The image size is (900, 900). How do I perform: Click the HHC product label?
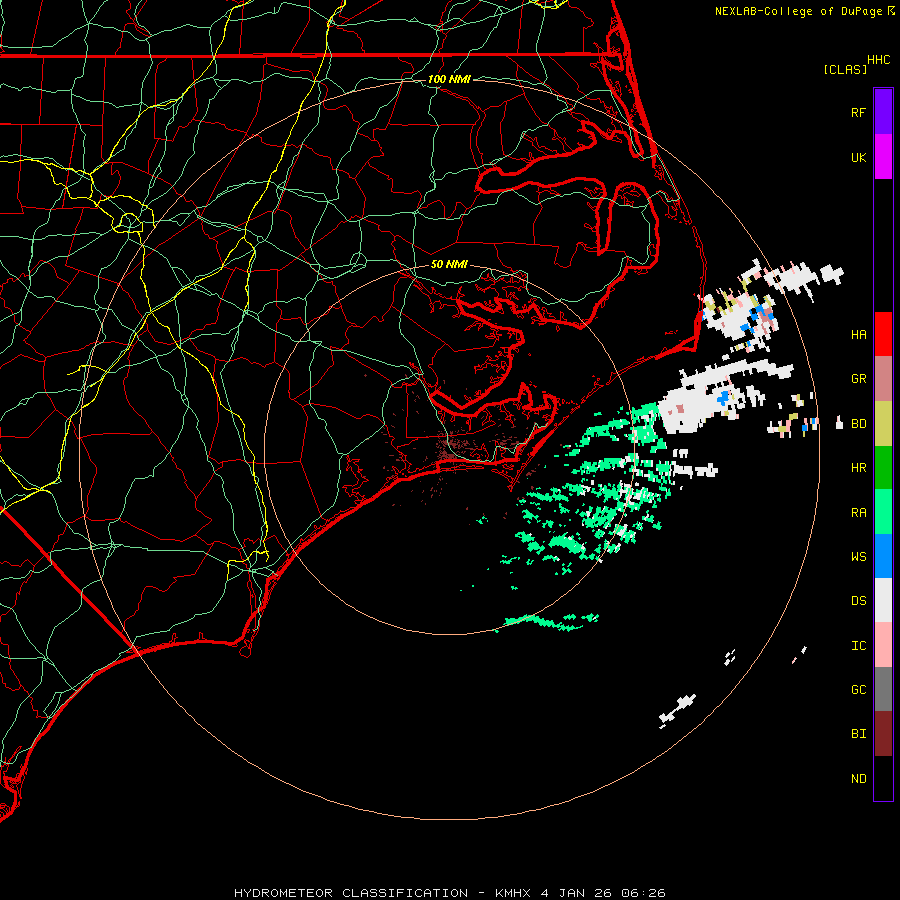tap(879, 60)
